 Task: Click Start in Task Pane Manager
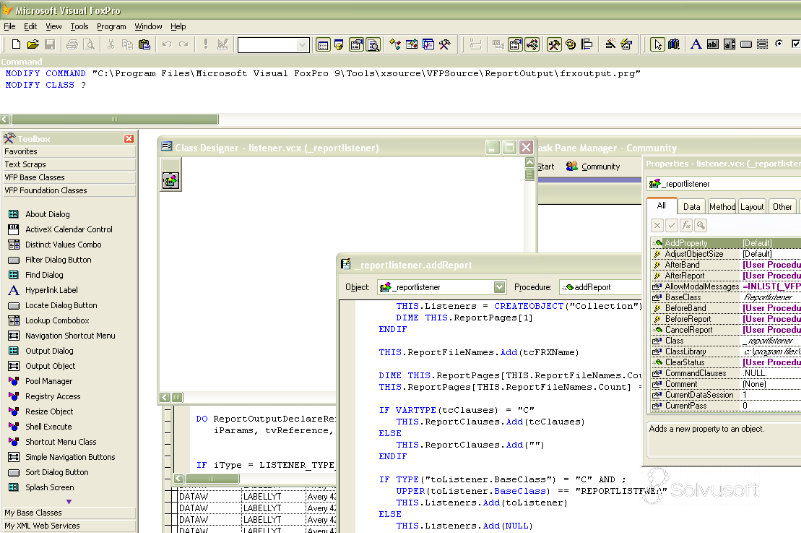tap(546, 167)
